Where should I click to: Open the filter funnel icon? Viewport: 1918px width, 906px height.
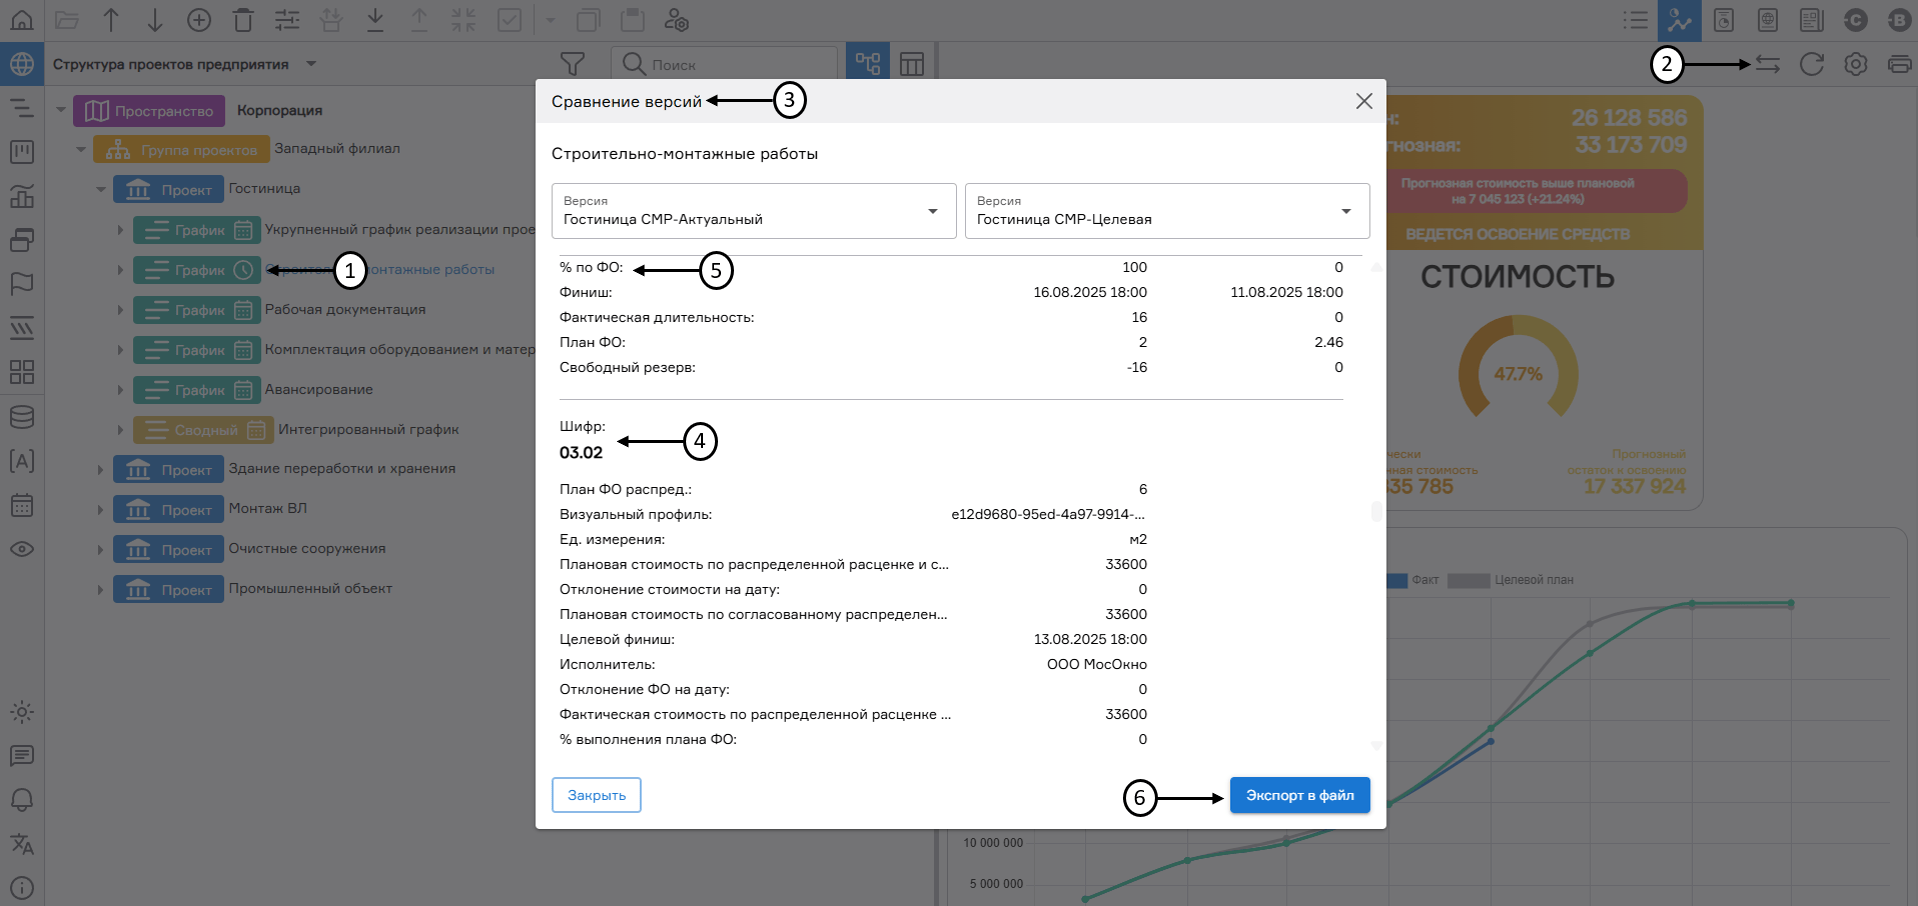pyautogui.click(x=572, y=64)
